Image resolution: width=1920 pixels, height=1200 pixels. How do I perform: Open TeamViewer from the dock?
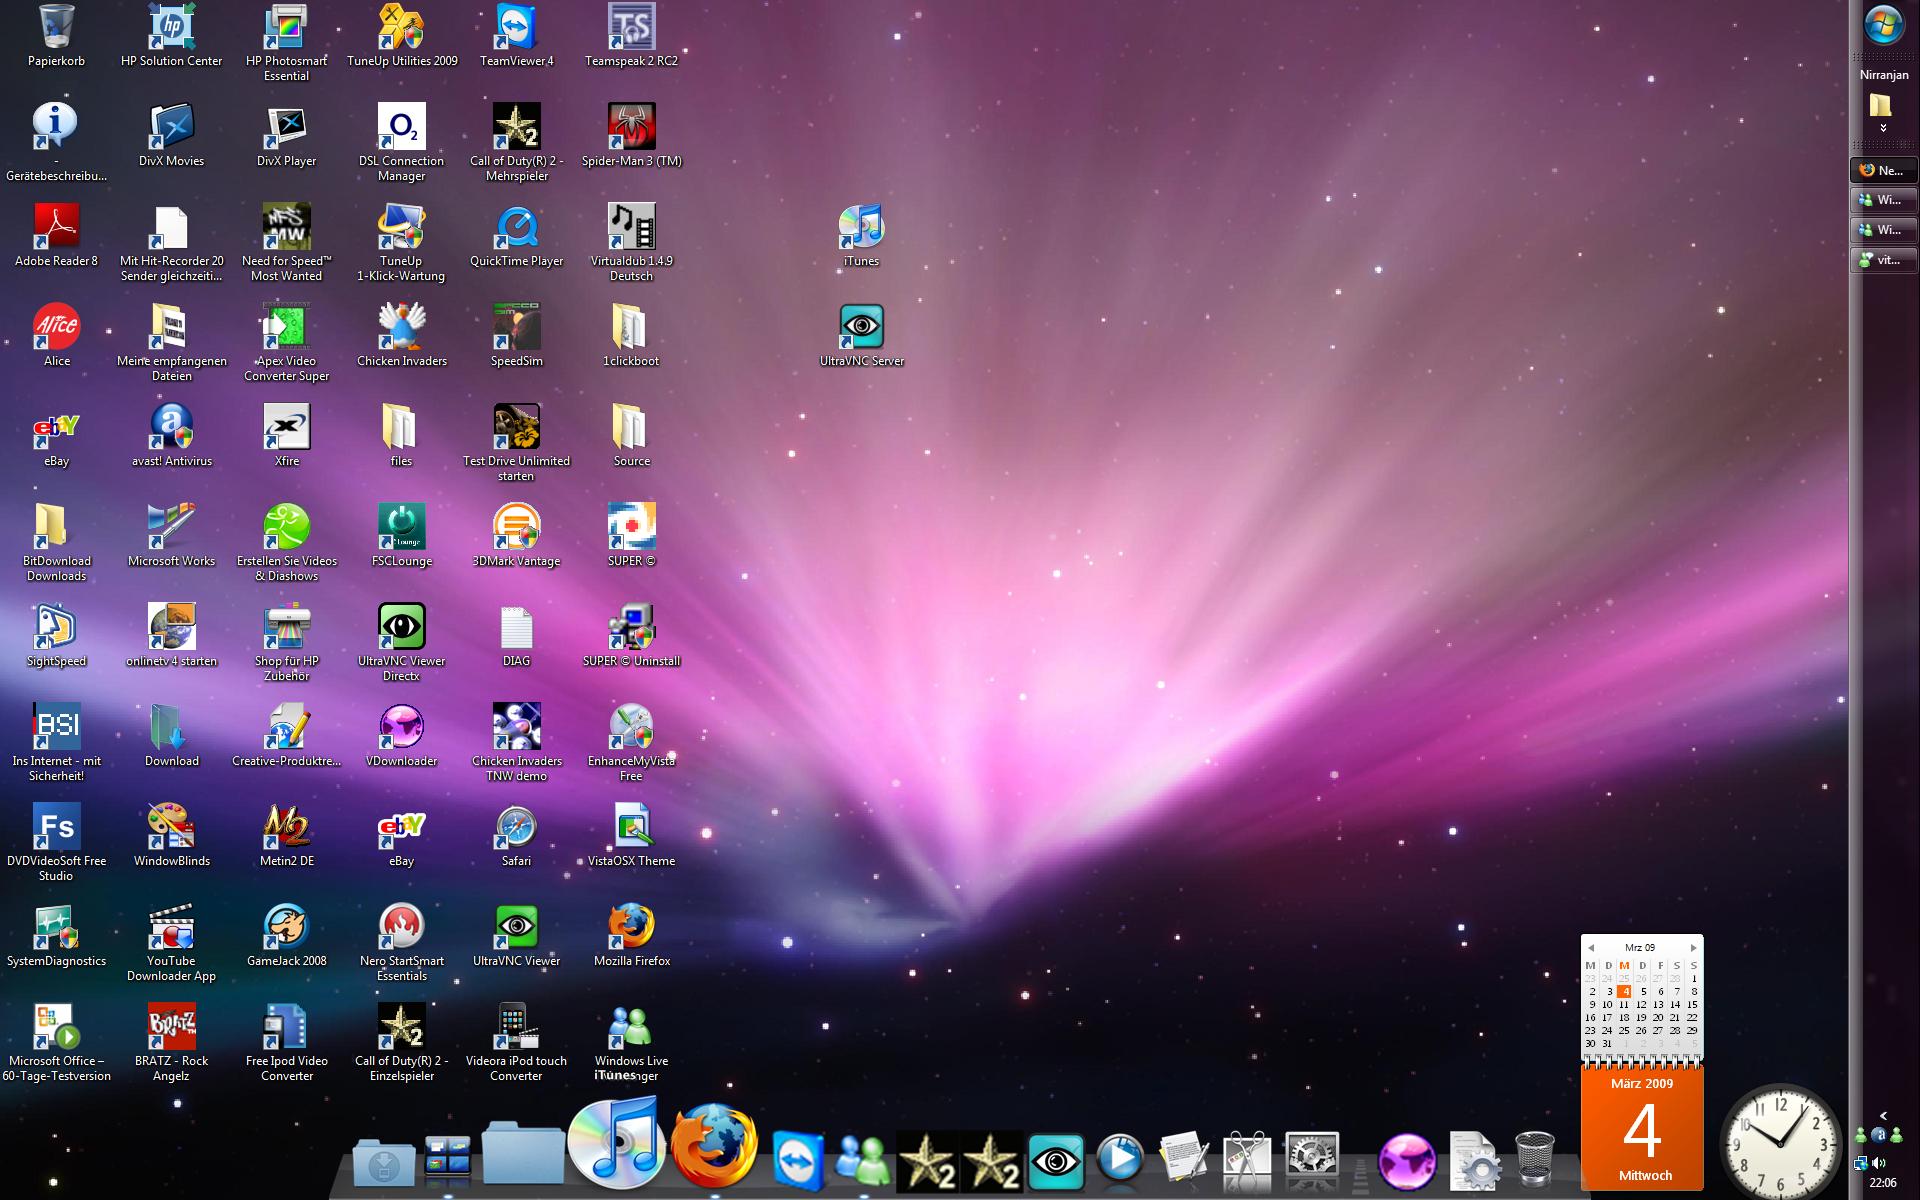798,1161
